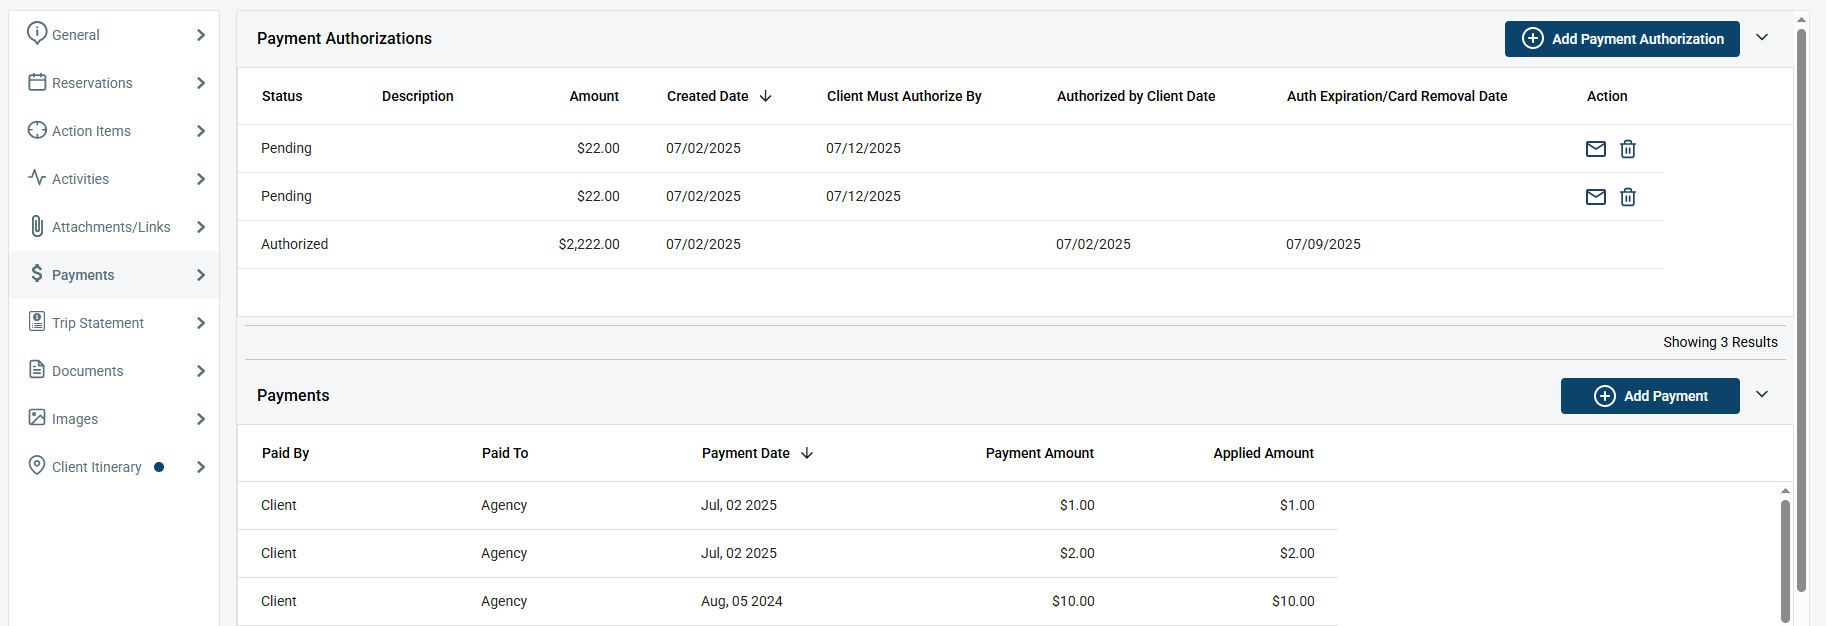Screen dimensions: 1826x626
Task: Click the Reservations calendar icon
Action: [x=37, y=82]
